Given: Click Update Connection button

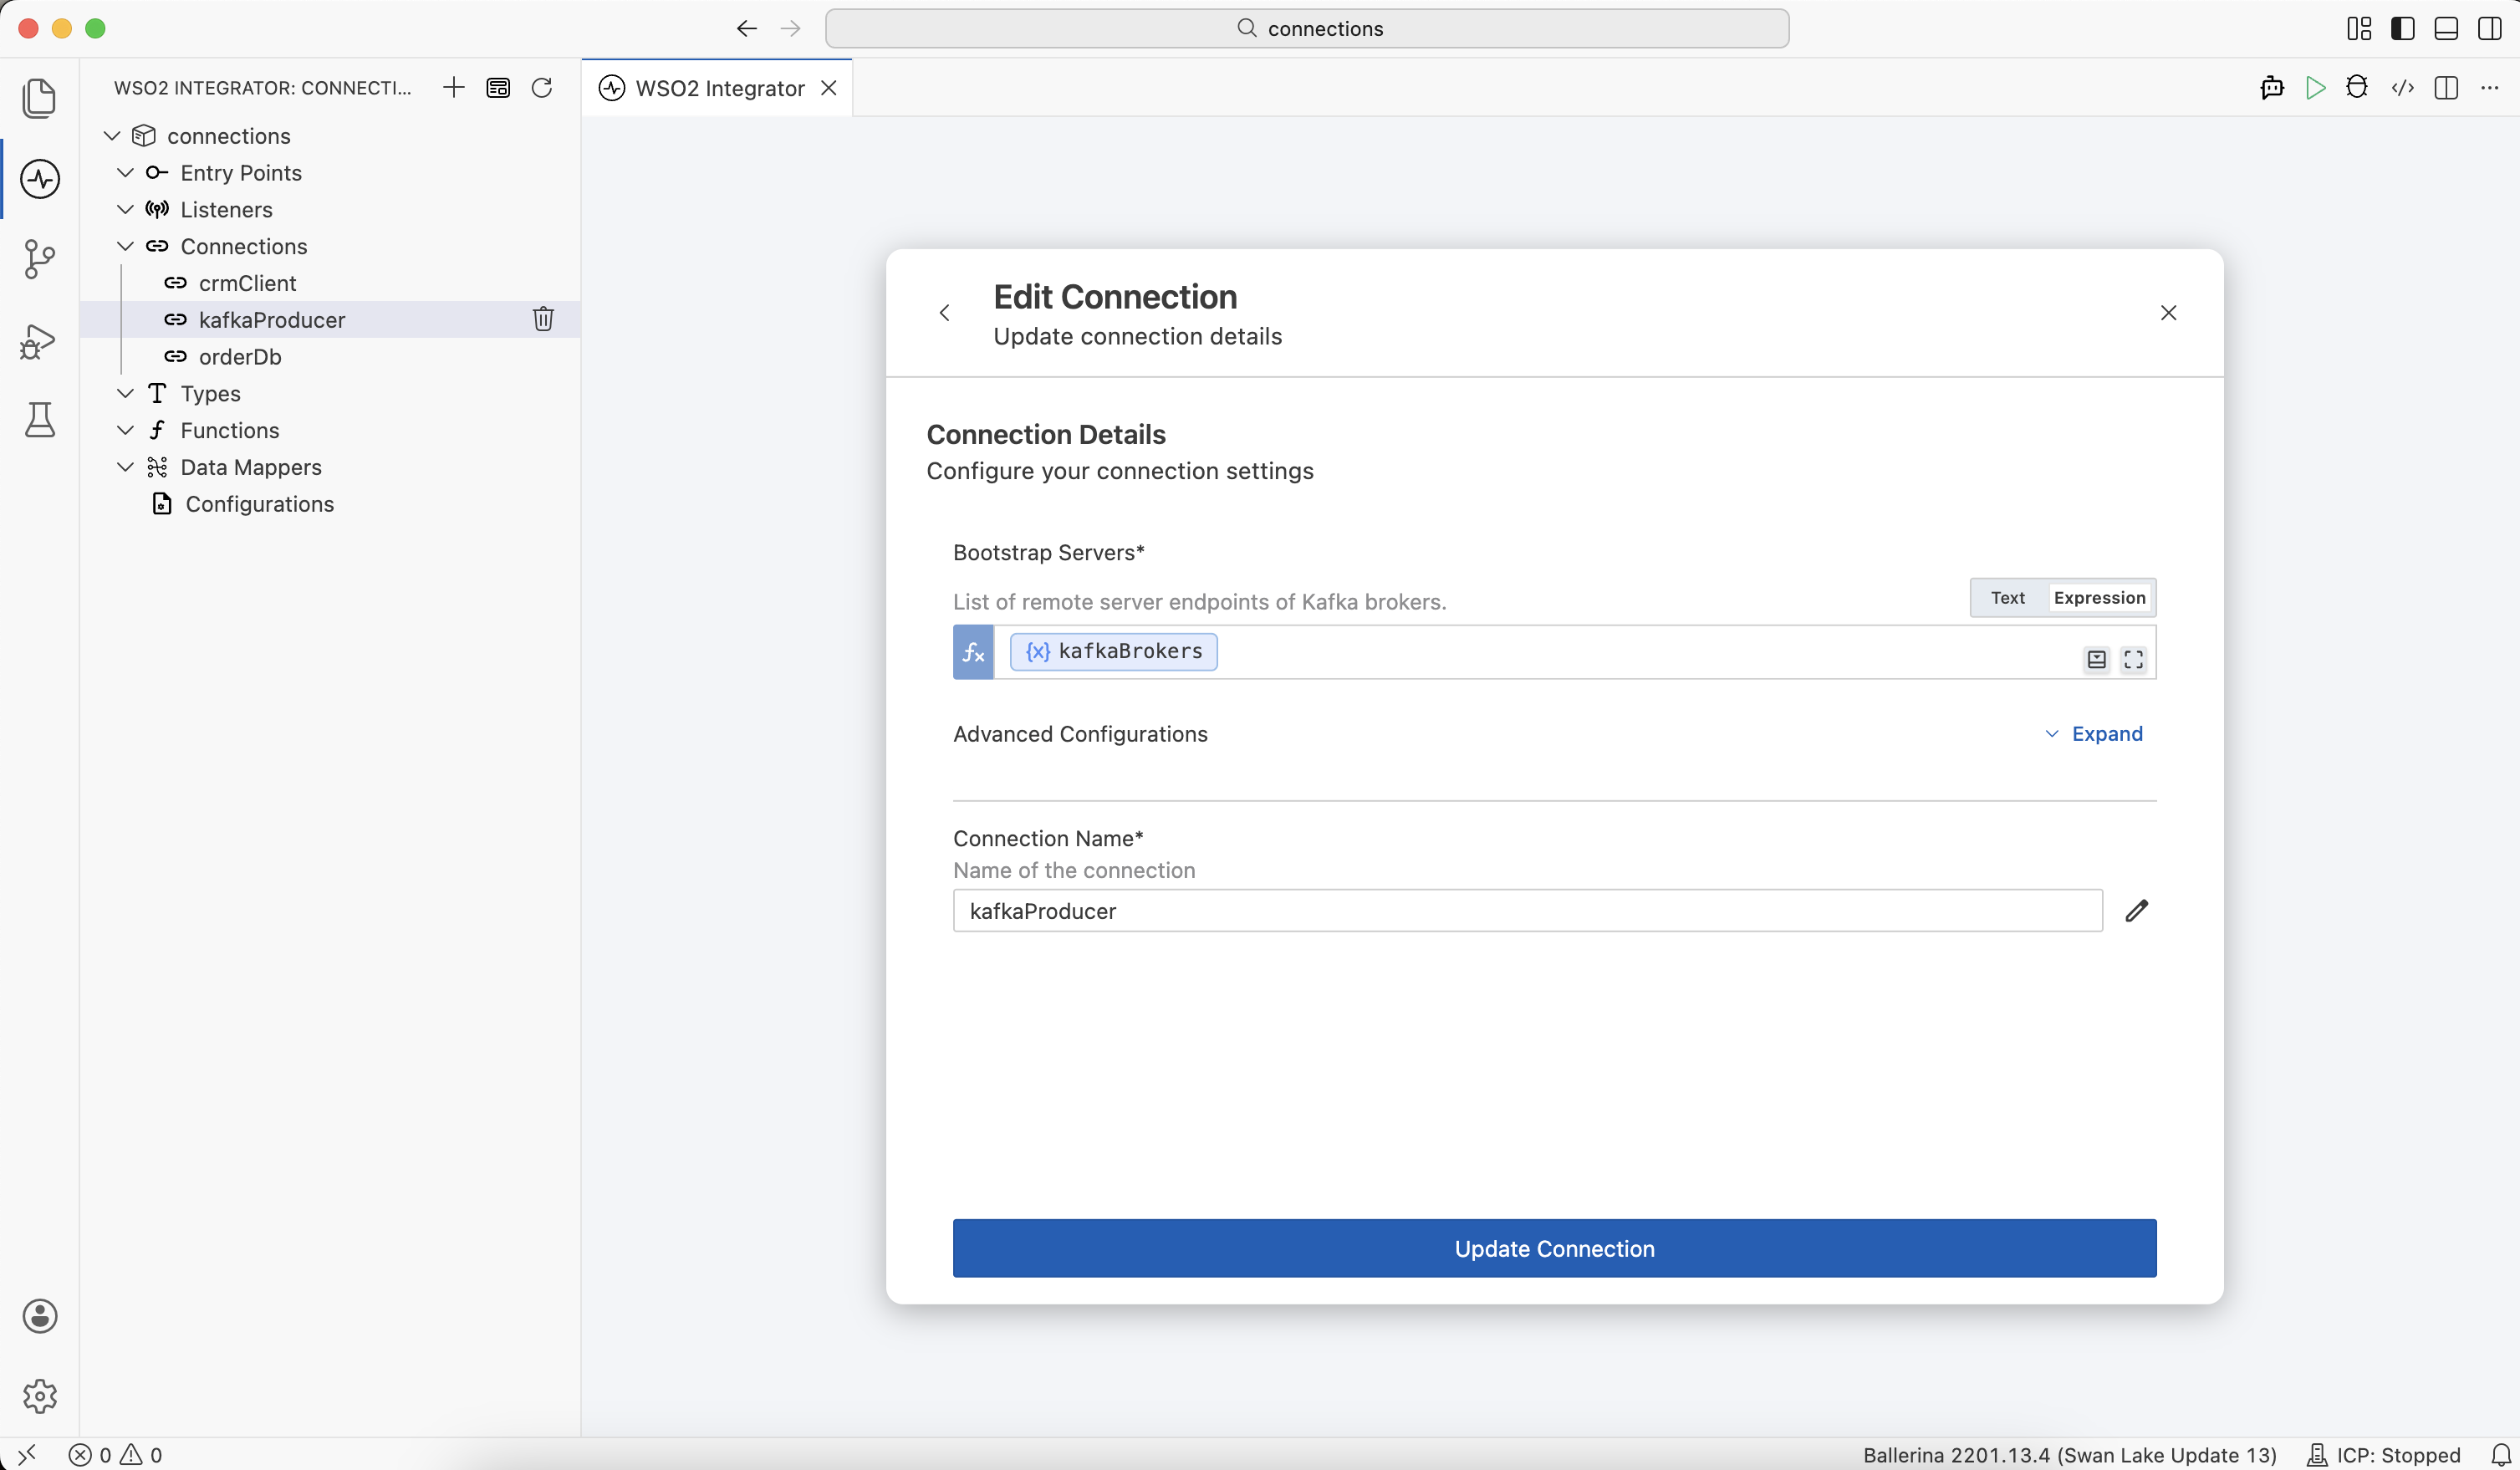Looking at the screenshot, I should click(x=1554, y=1248).
